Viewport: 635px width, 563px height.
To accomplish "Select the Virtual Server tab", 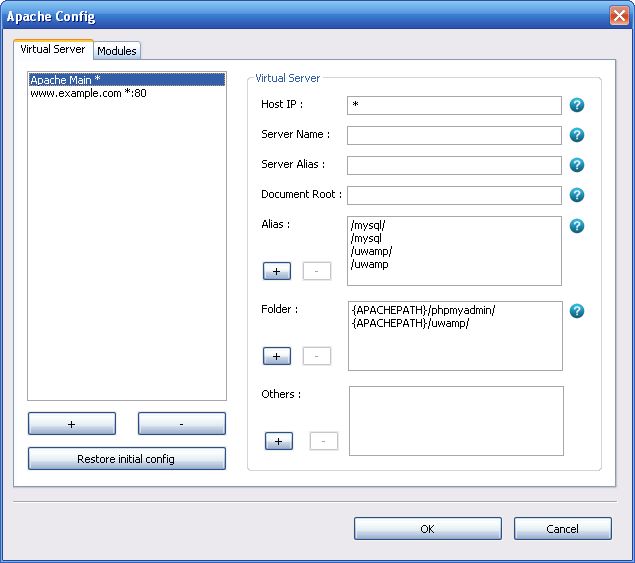I will tap(53, 49).
